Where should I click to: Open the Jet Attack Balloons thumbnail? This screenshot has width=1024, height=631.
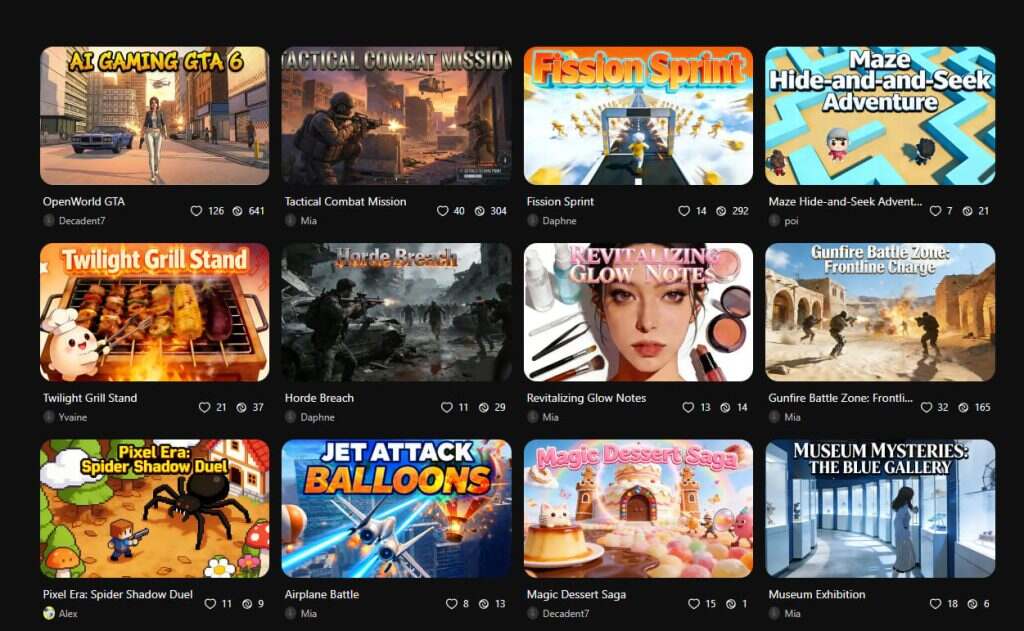click(x=396, y=508)
